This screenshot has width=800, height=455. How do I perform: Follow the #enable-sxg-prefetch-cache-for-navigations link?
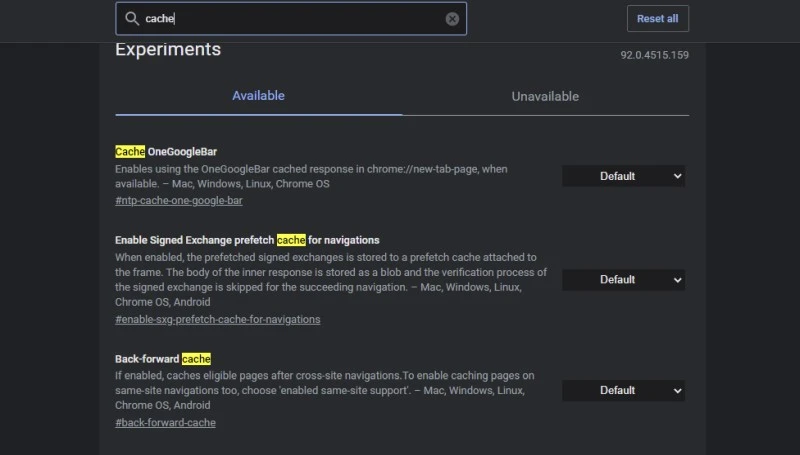218,320
